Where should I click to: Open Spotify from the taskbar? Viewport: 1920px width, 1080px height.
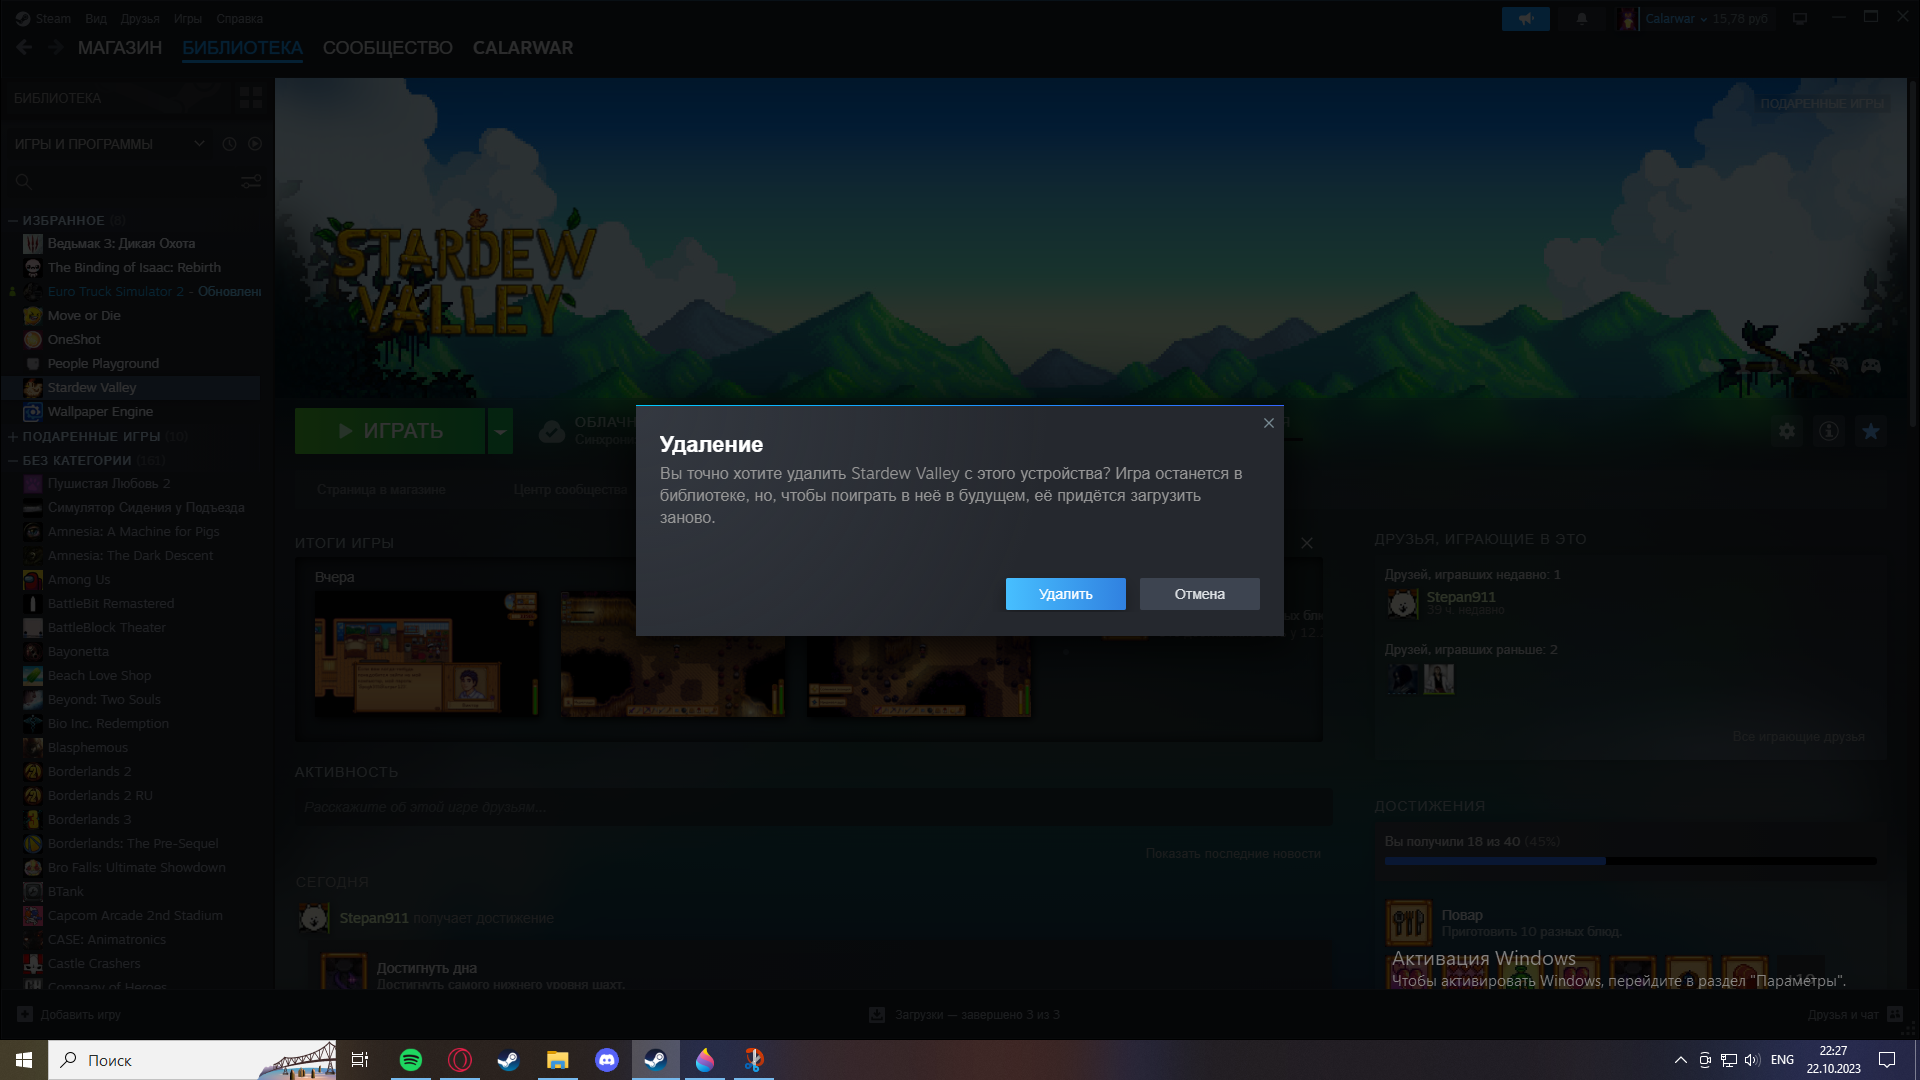[410, 1060]
